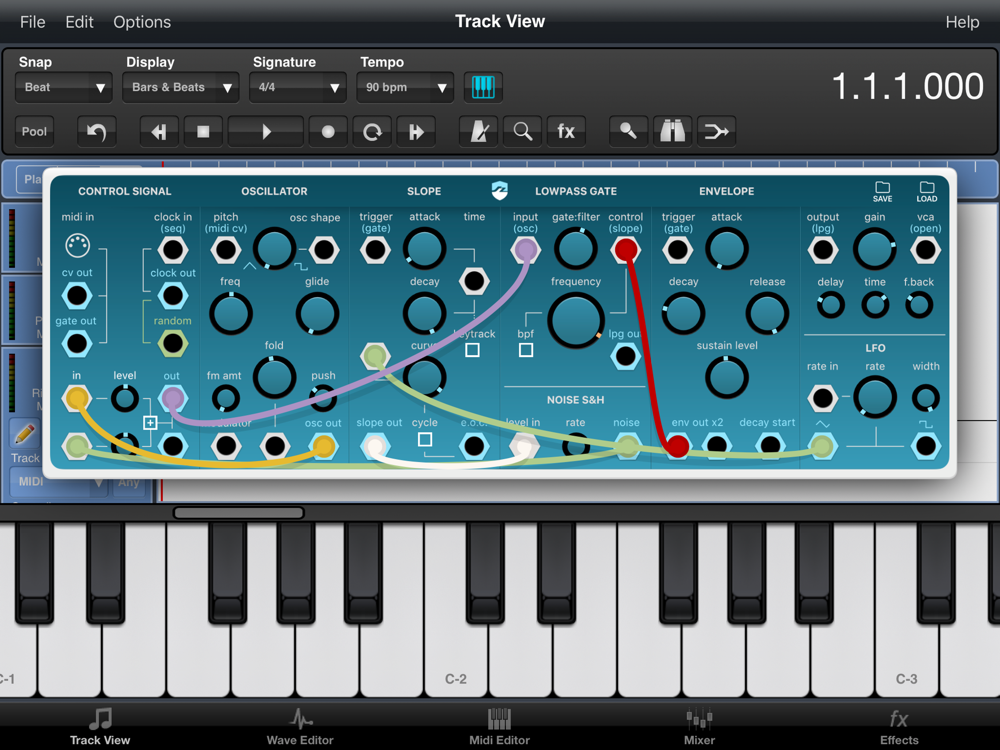
Task: Toggle the plus box below level knob
Action: pyautogui.click(x=150, y=422)
